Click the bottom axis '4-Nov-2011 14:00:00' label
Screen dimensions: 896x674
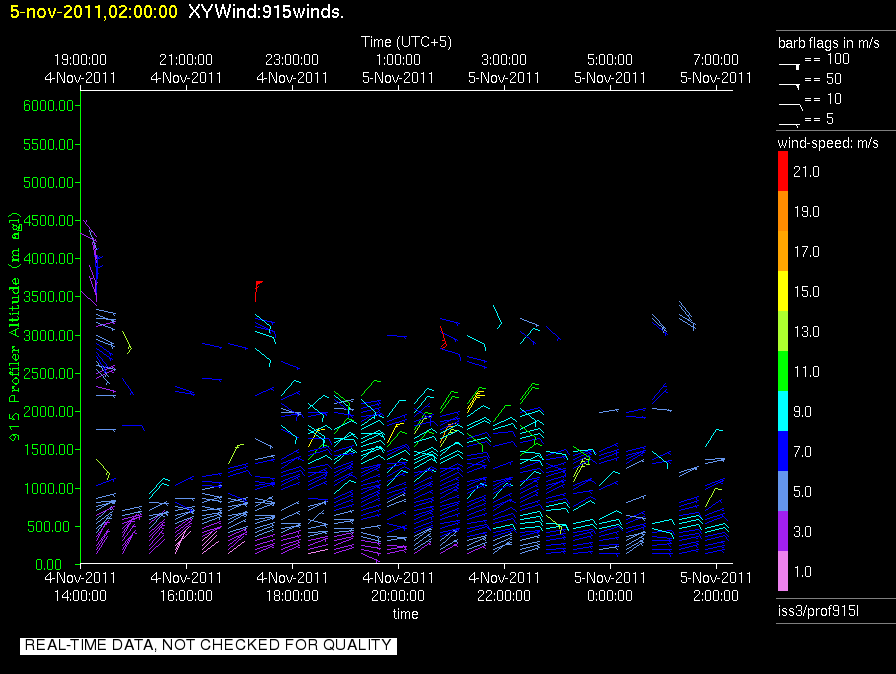(80, 587)
